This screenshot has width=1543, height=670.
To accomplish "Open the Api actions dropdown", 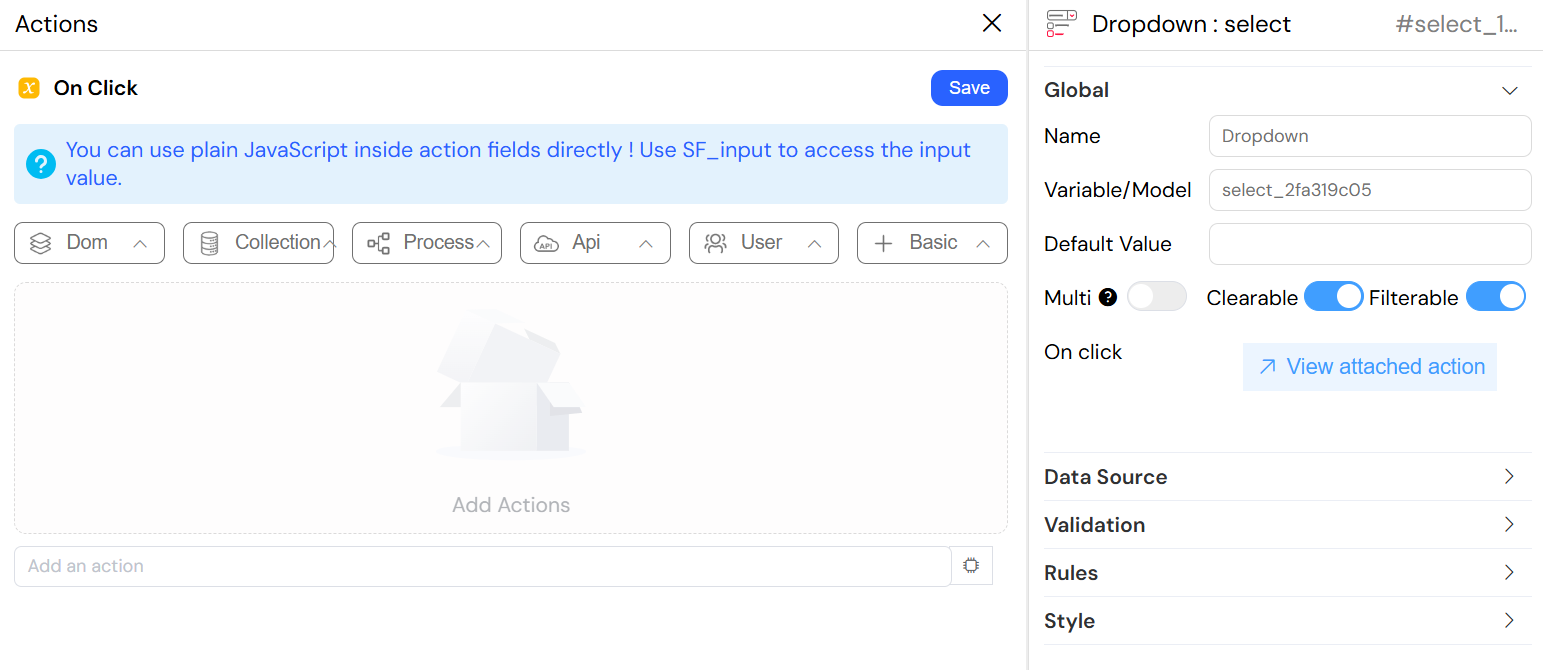I will click(x=595, y=243).
